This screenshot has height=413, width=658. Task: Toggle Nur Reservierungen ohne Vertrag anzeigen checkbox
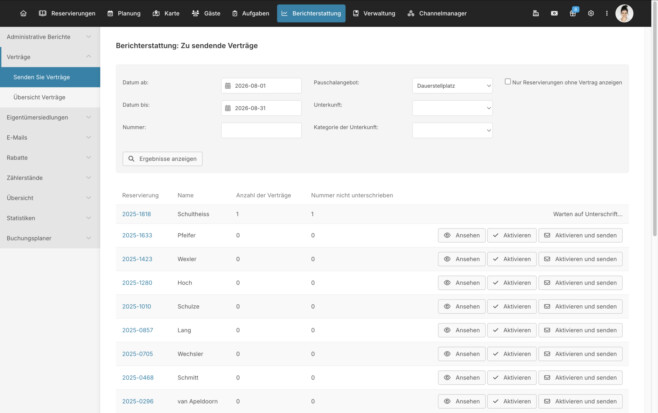(508, 82)
